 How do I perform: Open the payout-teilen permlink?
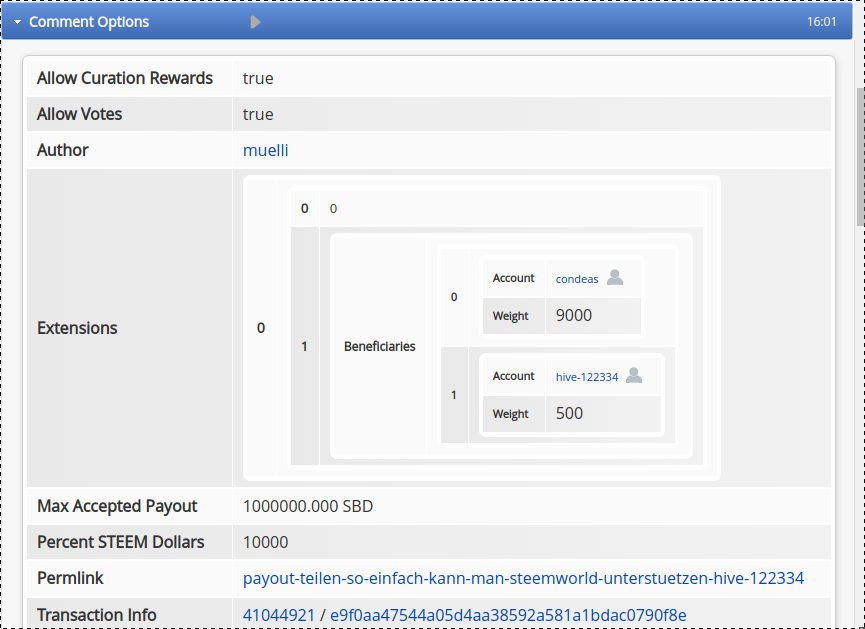tap(523, 578)
